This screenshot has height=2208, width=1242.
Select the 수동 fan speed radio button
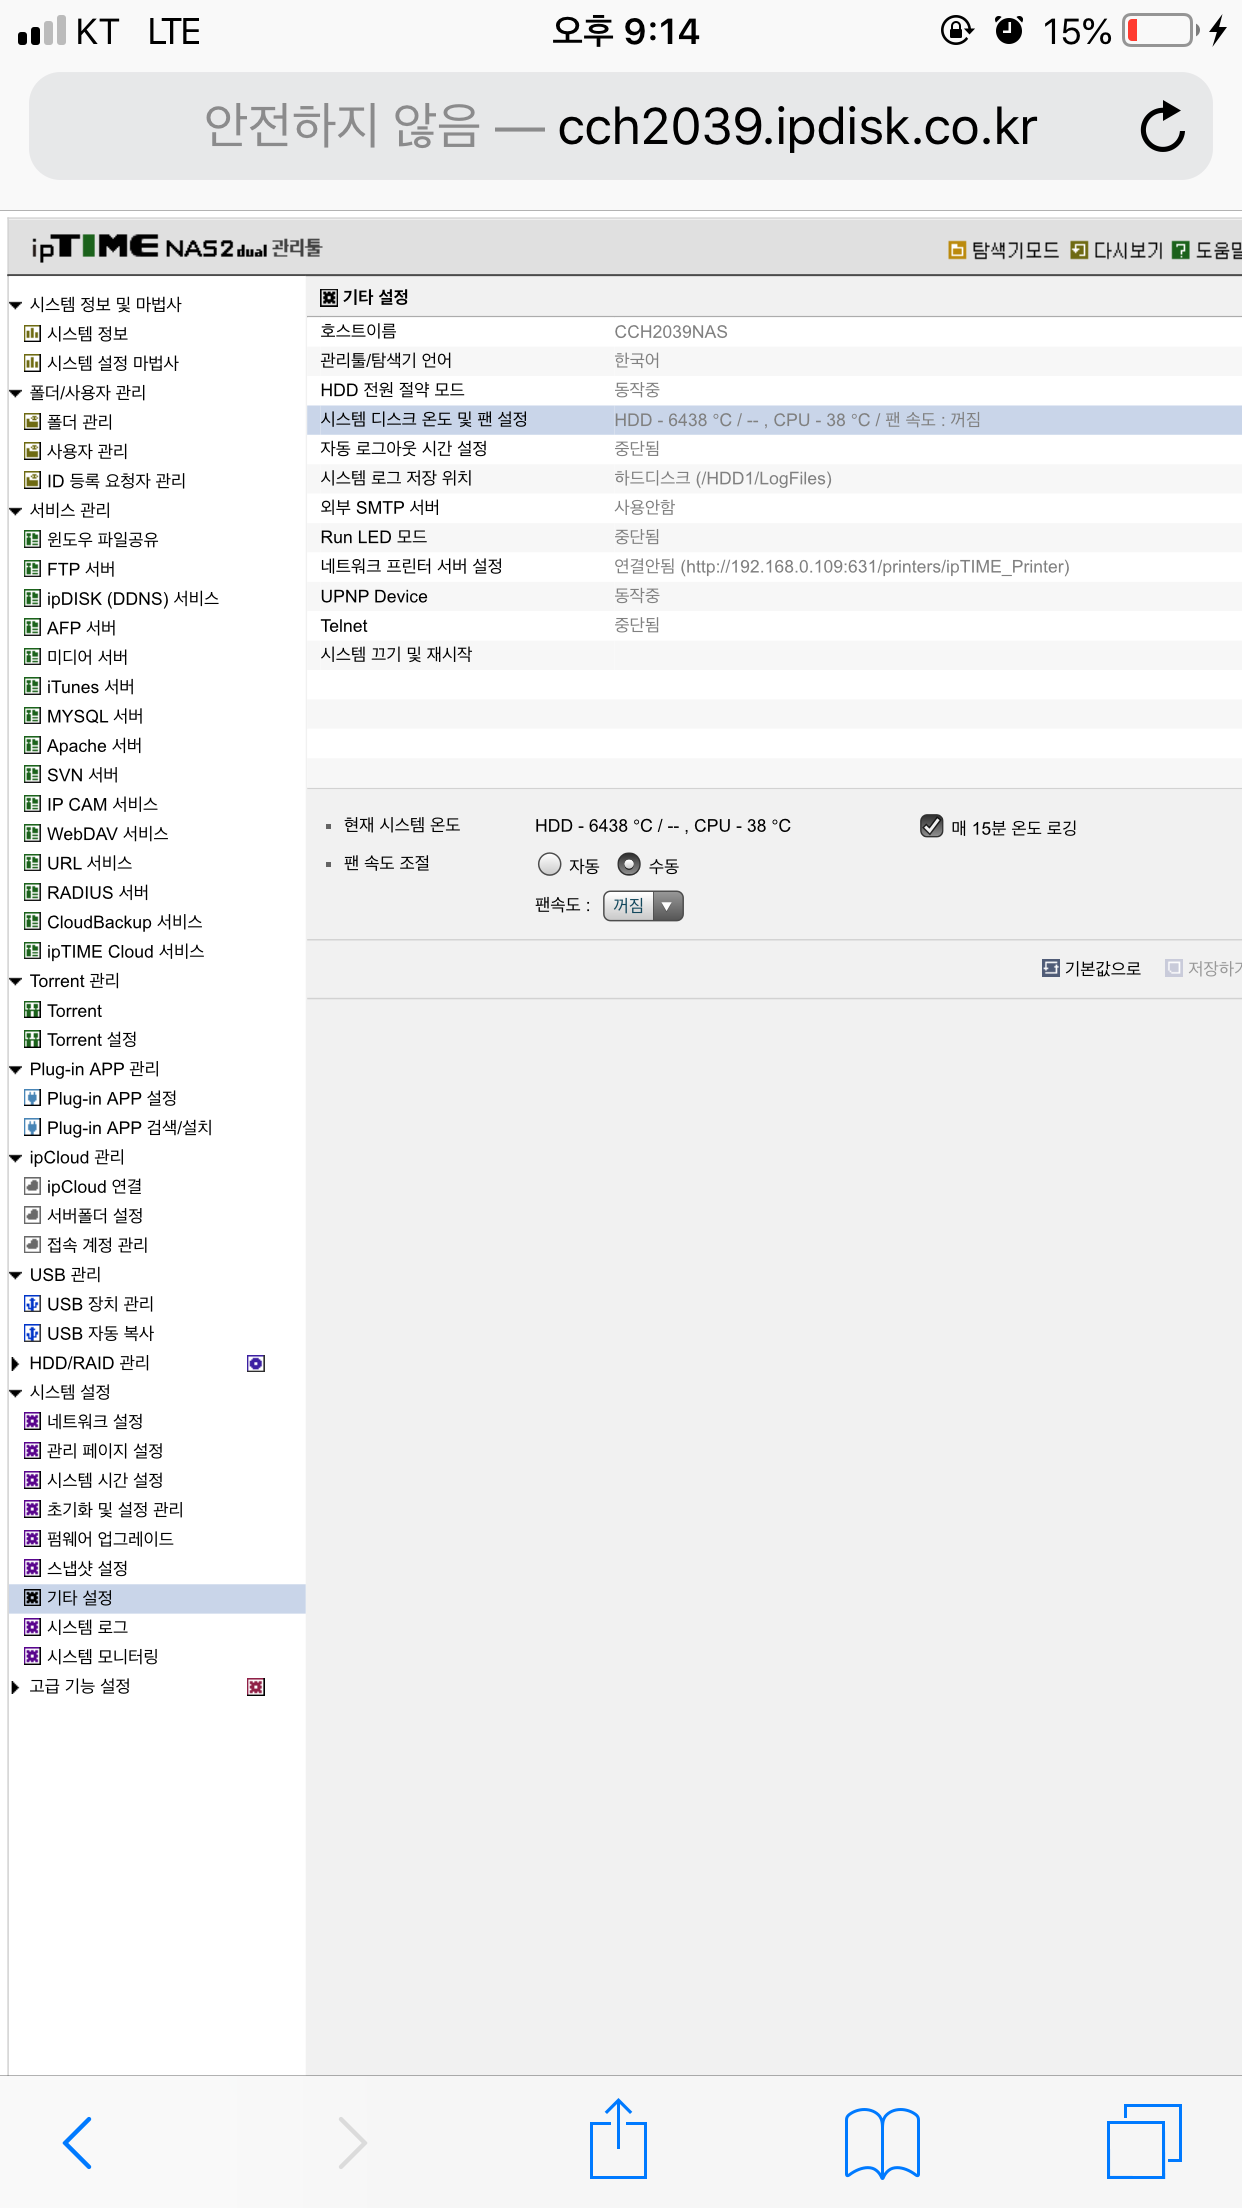coord(628,864)
